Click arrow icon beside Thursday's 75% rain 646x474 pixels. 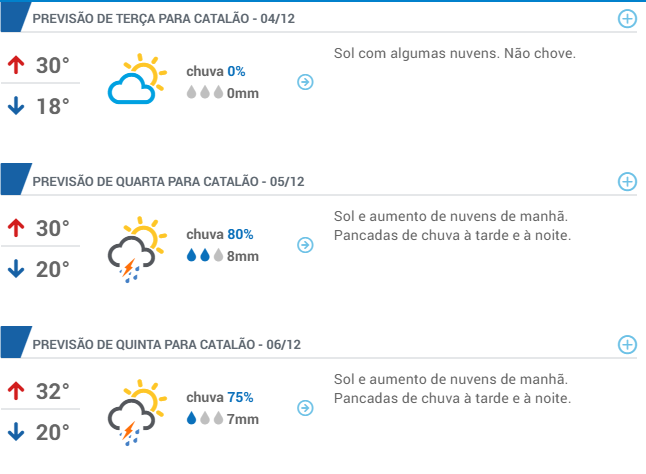click(306, 408)
